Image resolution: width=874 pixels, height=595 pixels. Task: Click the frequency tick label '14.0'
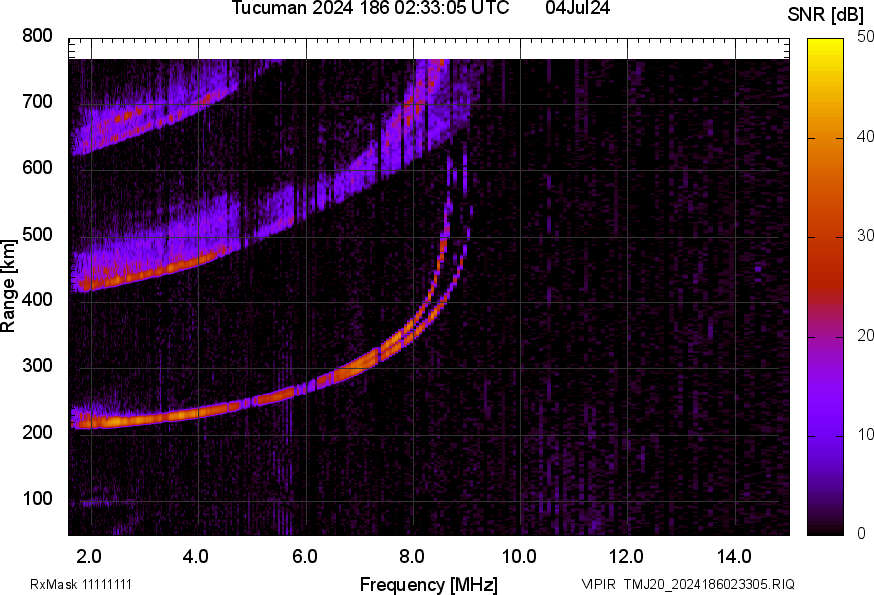pyautogui.click(x=734, y=556)
